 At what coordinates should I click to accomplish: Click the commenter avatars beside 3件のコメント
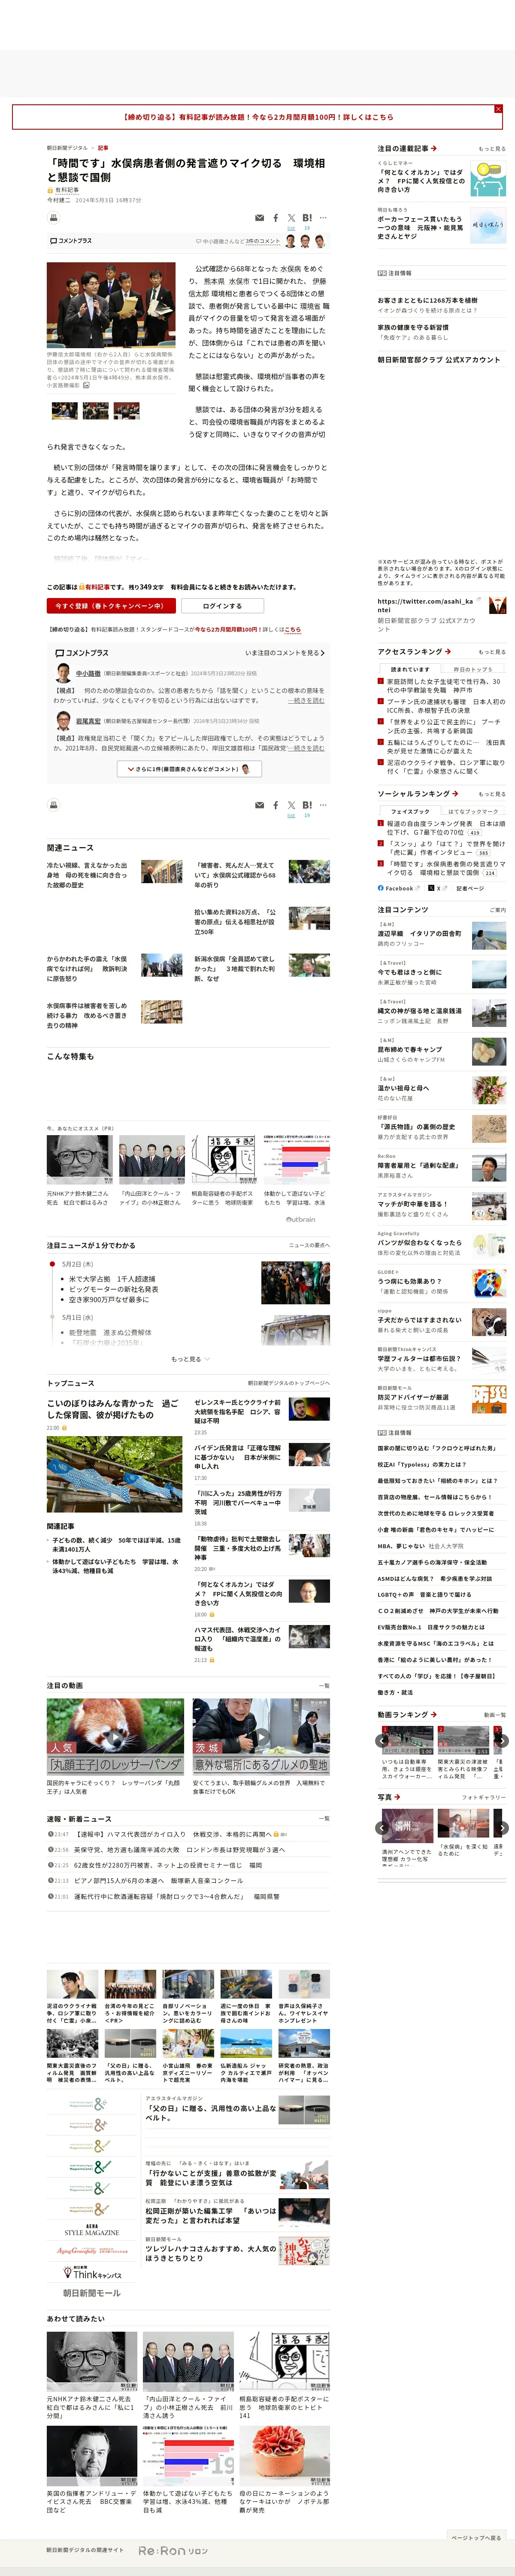coord(305,241)
